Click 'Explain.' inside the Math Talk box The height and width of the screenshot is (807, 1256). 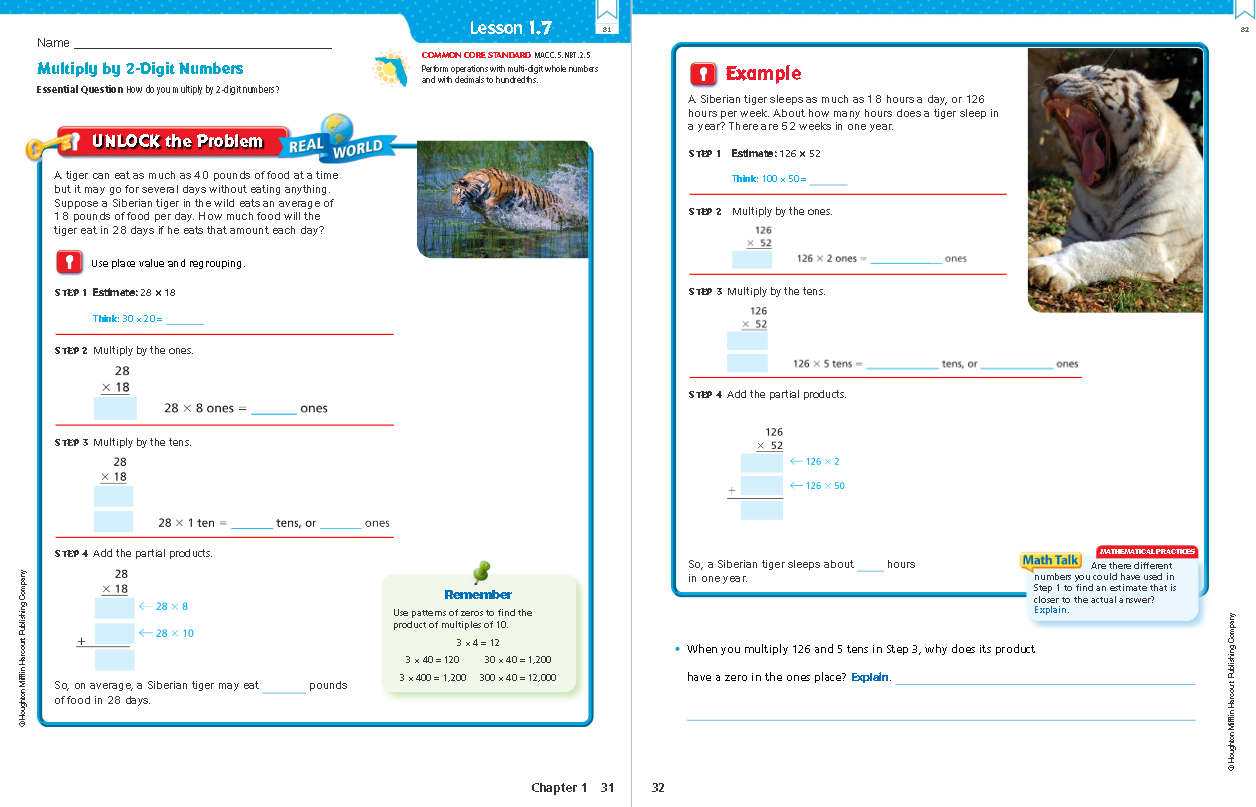click(x=1051, y=610)
